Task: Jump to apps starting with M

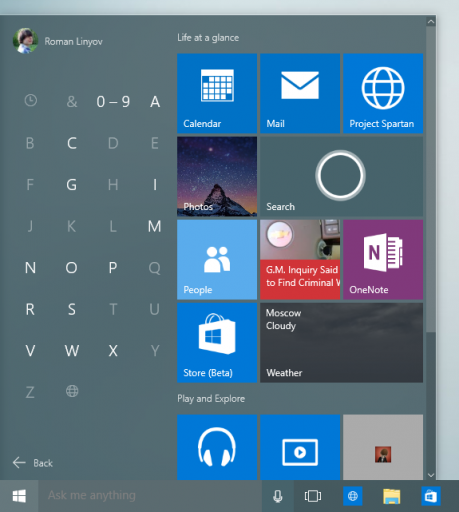Action: (x=155, y=226)
